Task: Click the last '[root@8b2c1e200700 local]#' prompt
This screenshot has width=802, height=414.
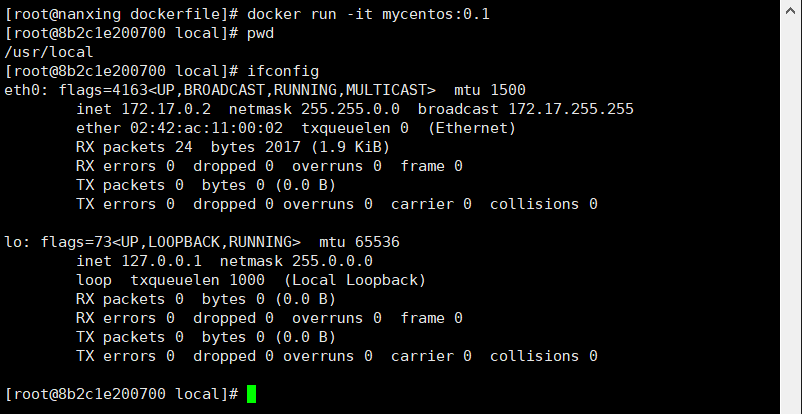Action: (x=121, y=394)
